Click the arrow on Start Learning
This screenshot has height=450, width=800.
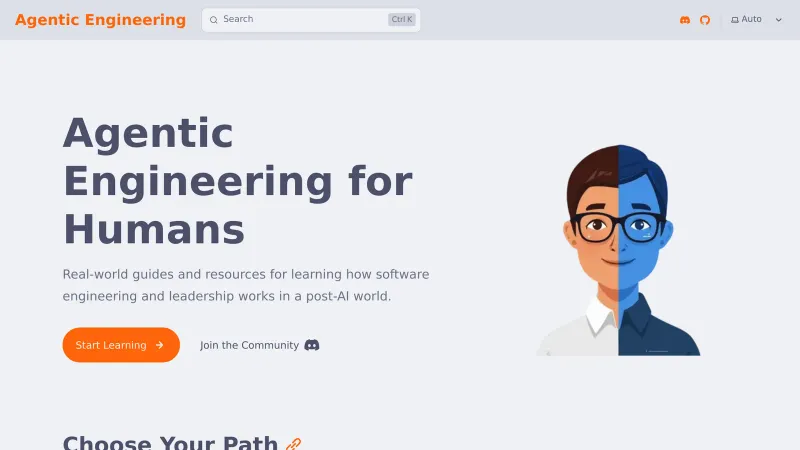160,345
